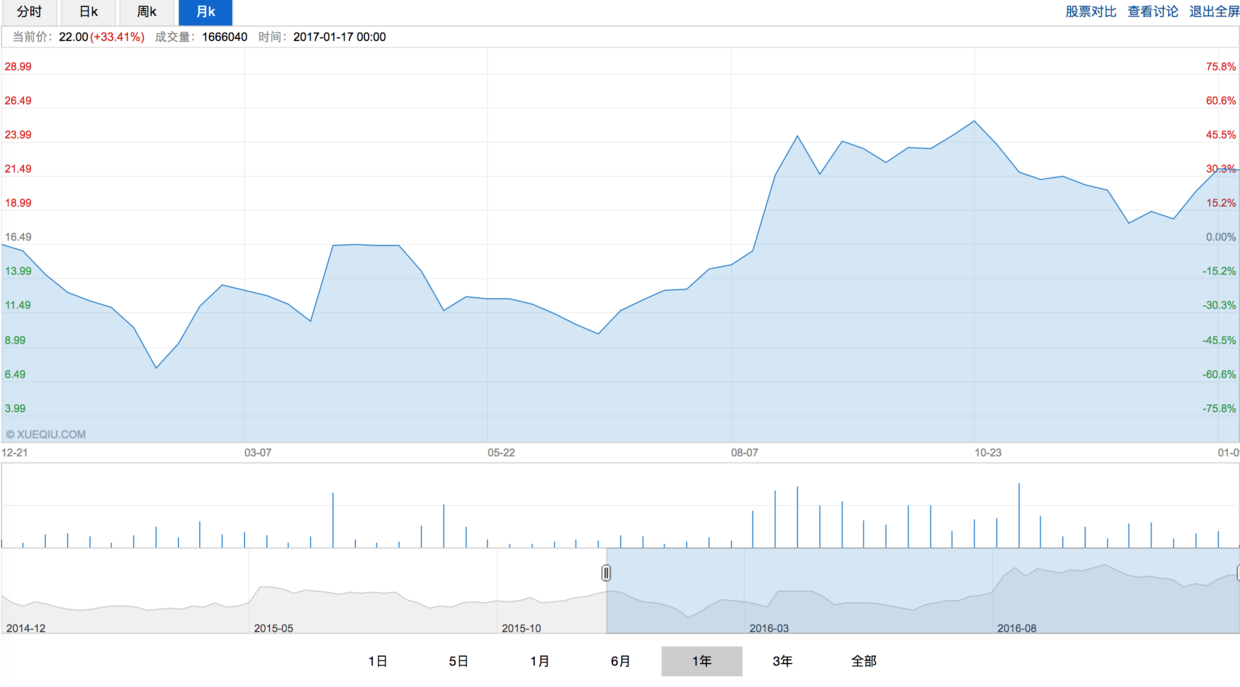Switch range to 6月
This screenshot has width=1240, height=687.
click(621, 661)
